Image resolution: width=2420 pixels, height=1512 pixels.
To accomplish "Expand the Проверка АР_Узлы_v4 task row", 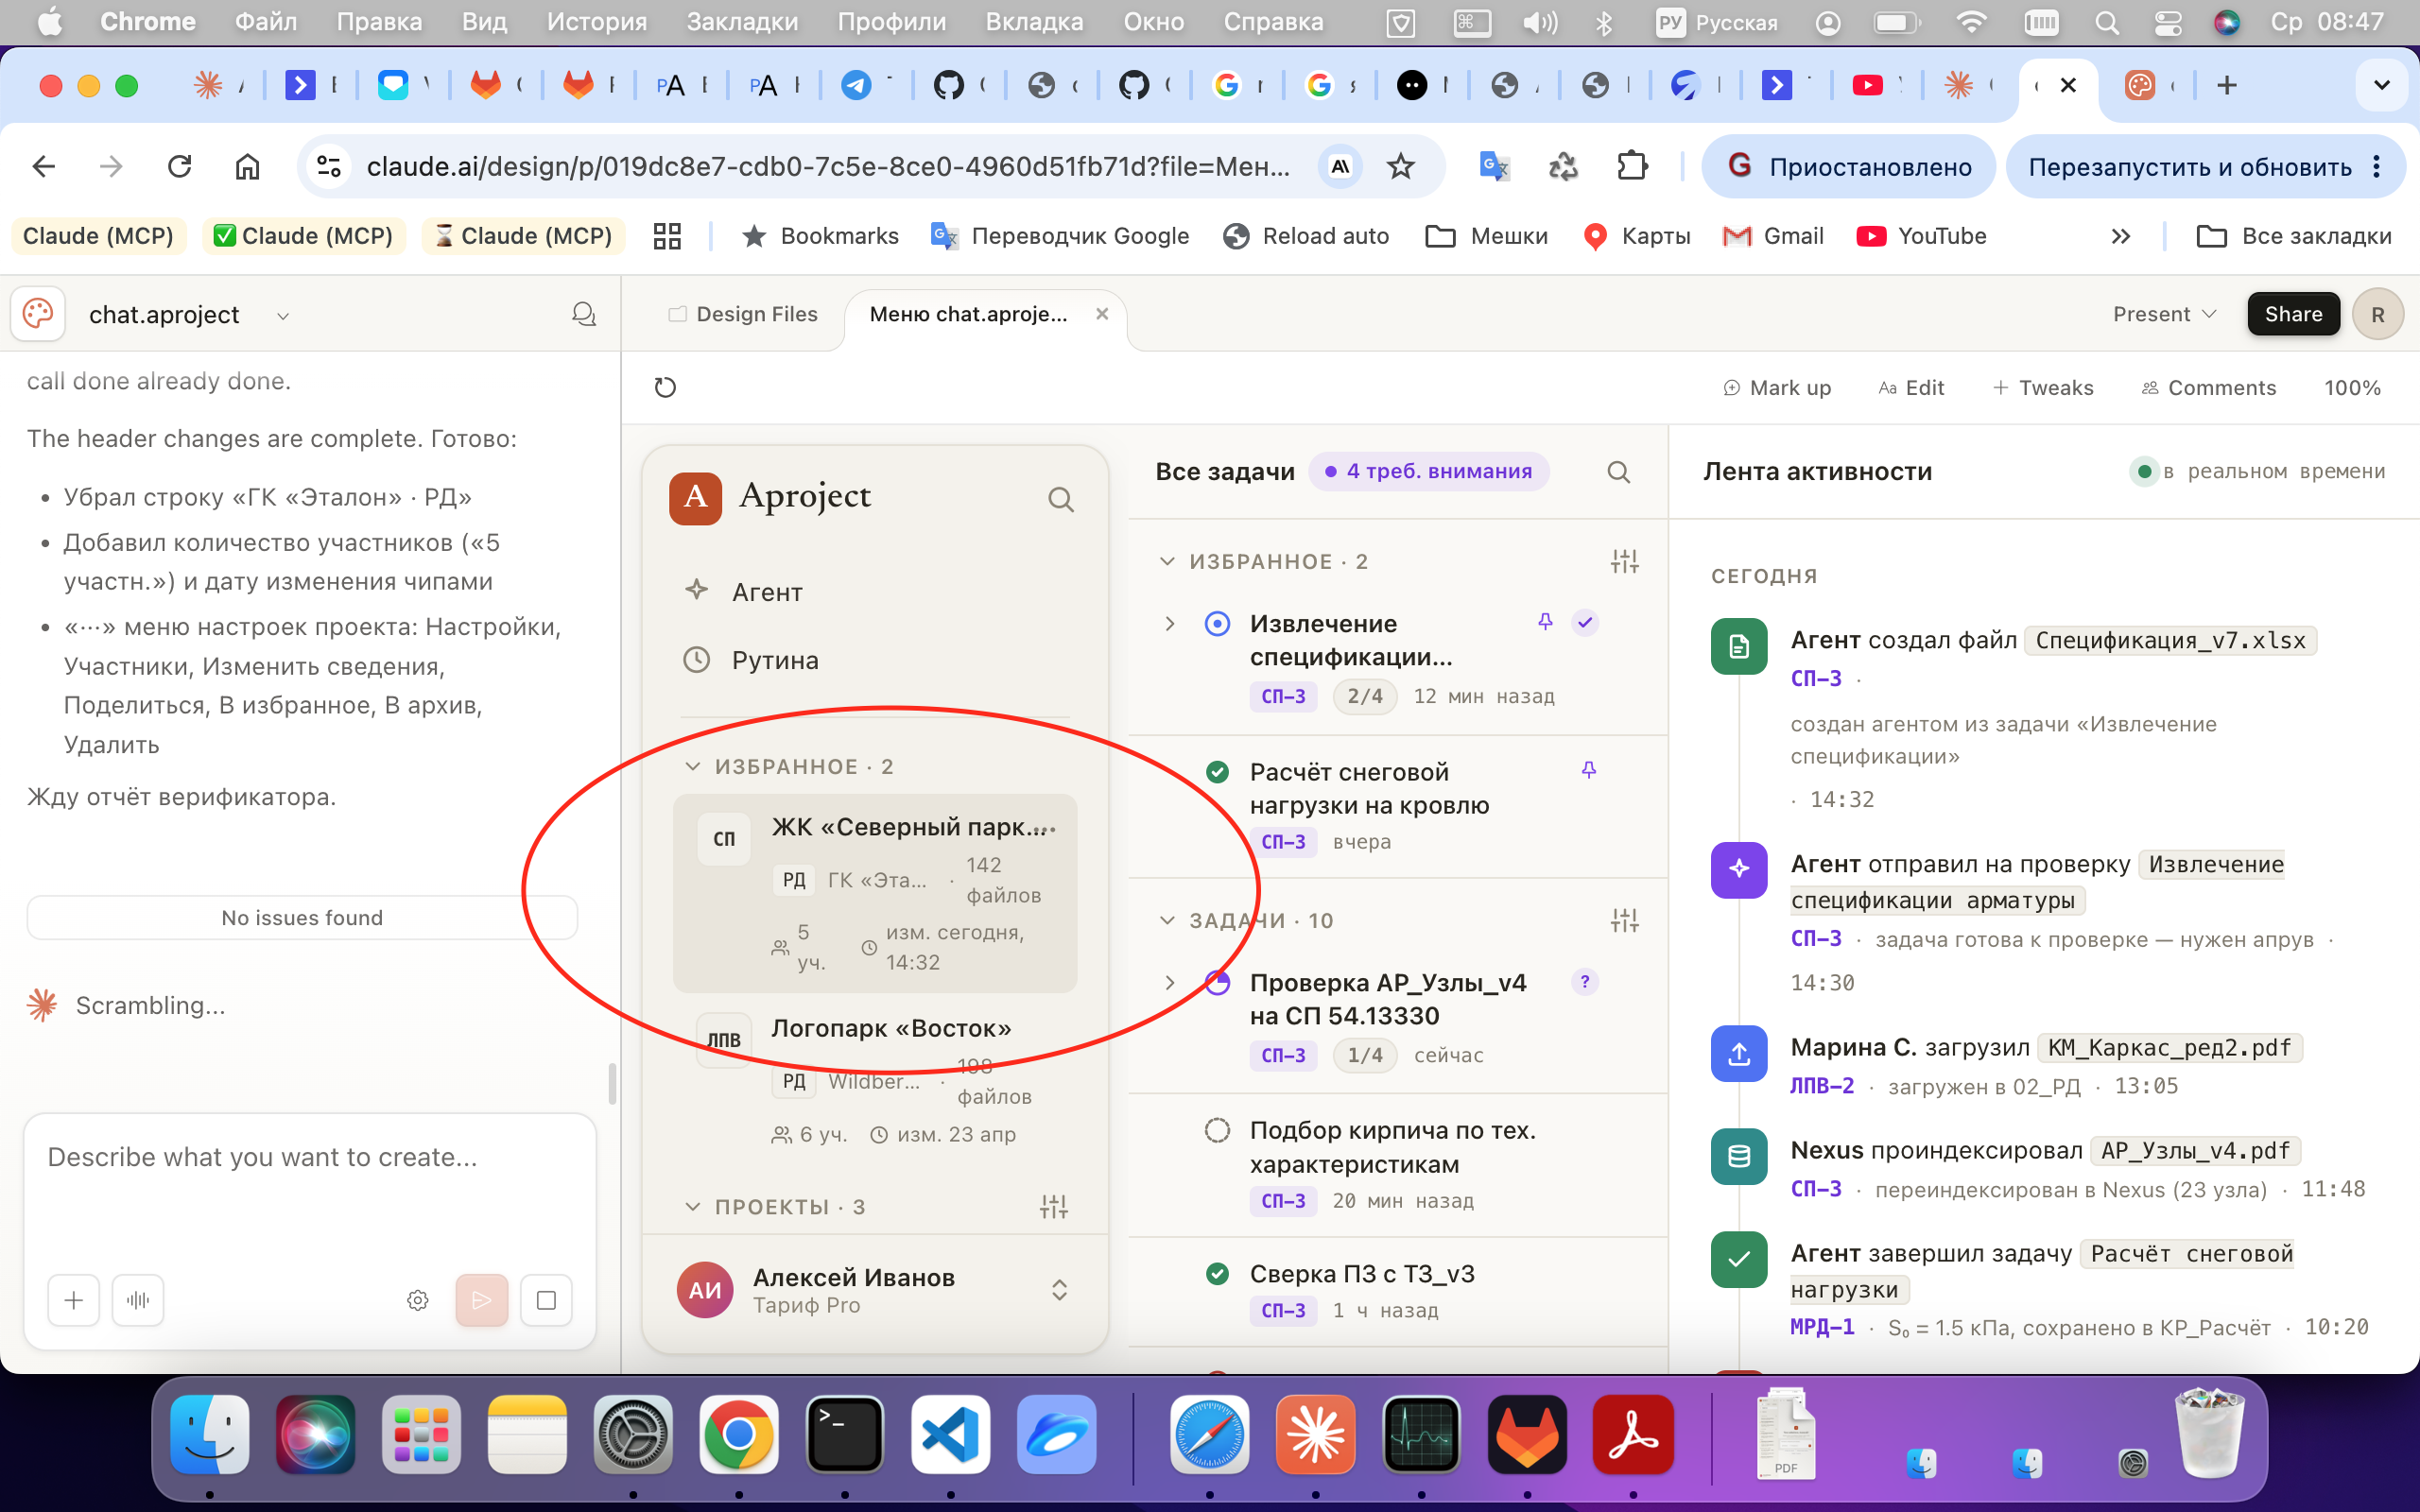I will 1170,983.
